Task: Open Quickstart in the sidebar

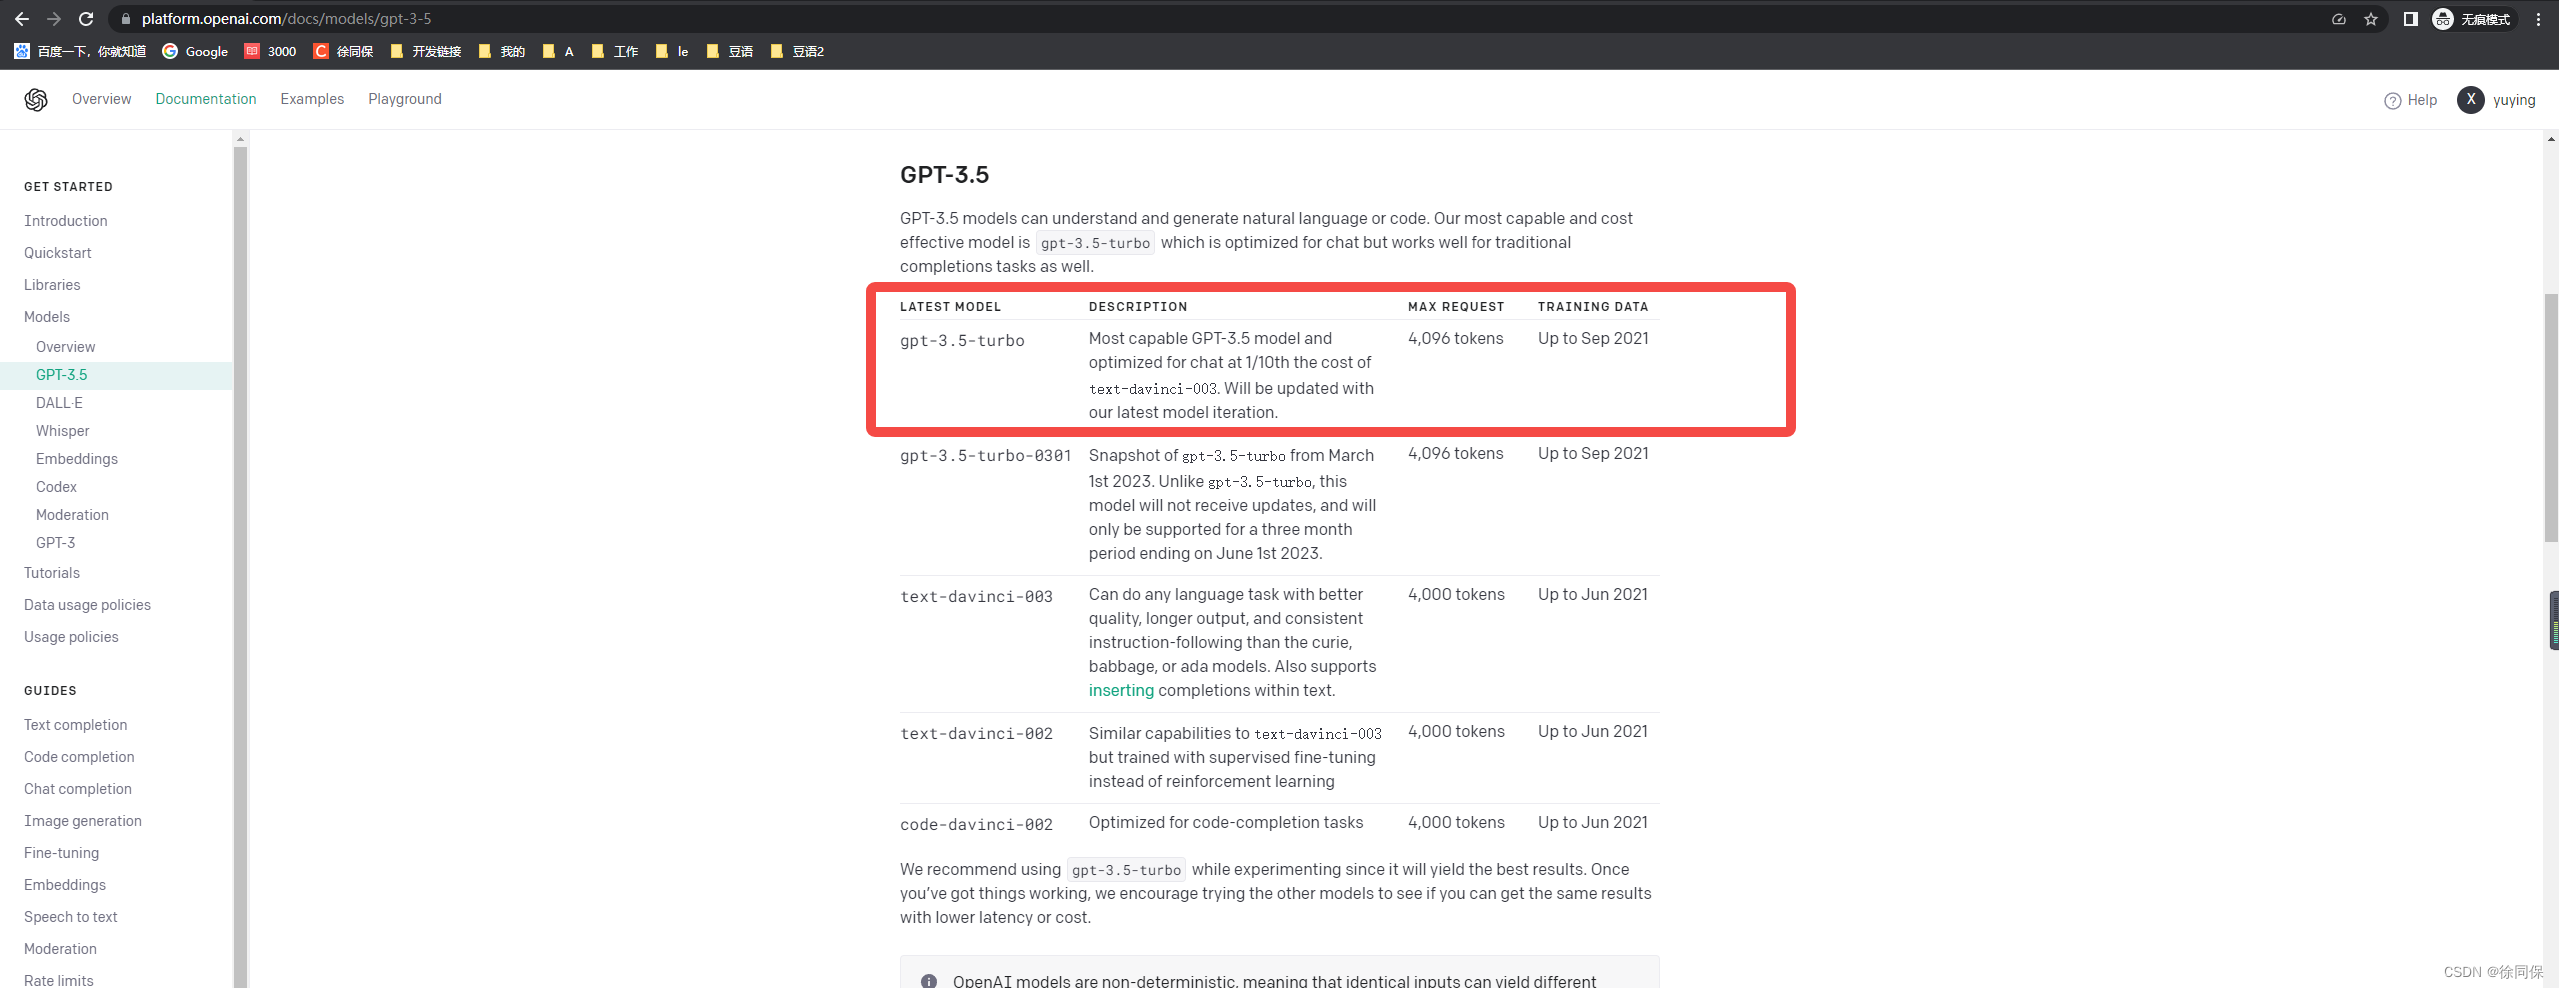Action: pos(58,253)
